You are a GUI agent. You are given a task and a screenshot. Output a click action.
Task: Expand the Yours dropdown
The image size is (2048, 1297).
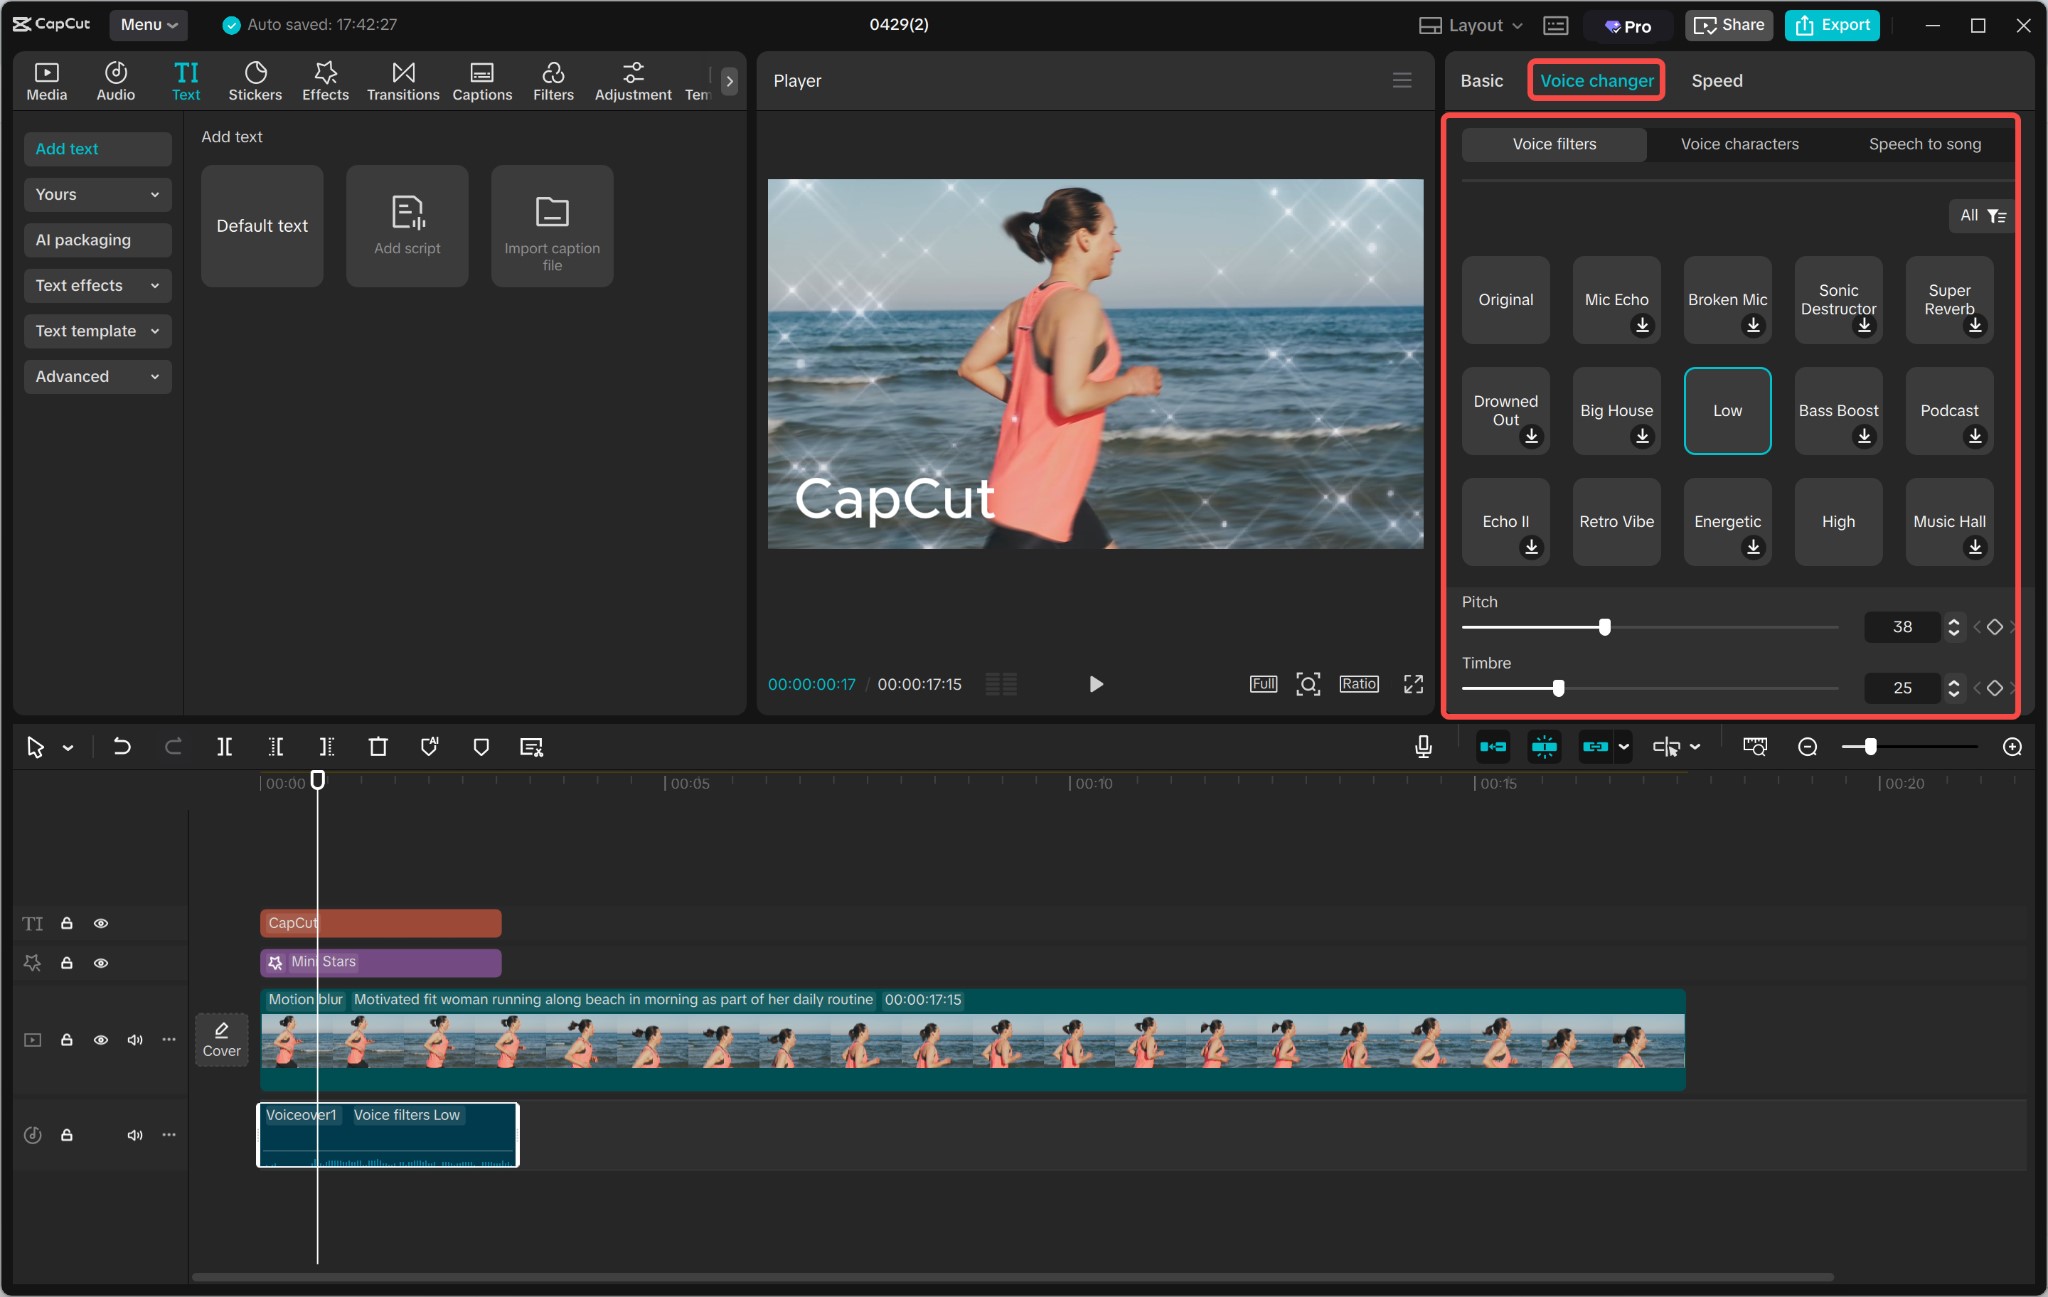[x=97, y=194]
